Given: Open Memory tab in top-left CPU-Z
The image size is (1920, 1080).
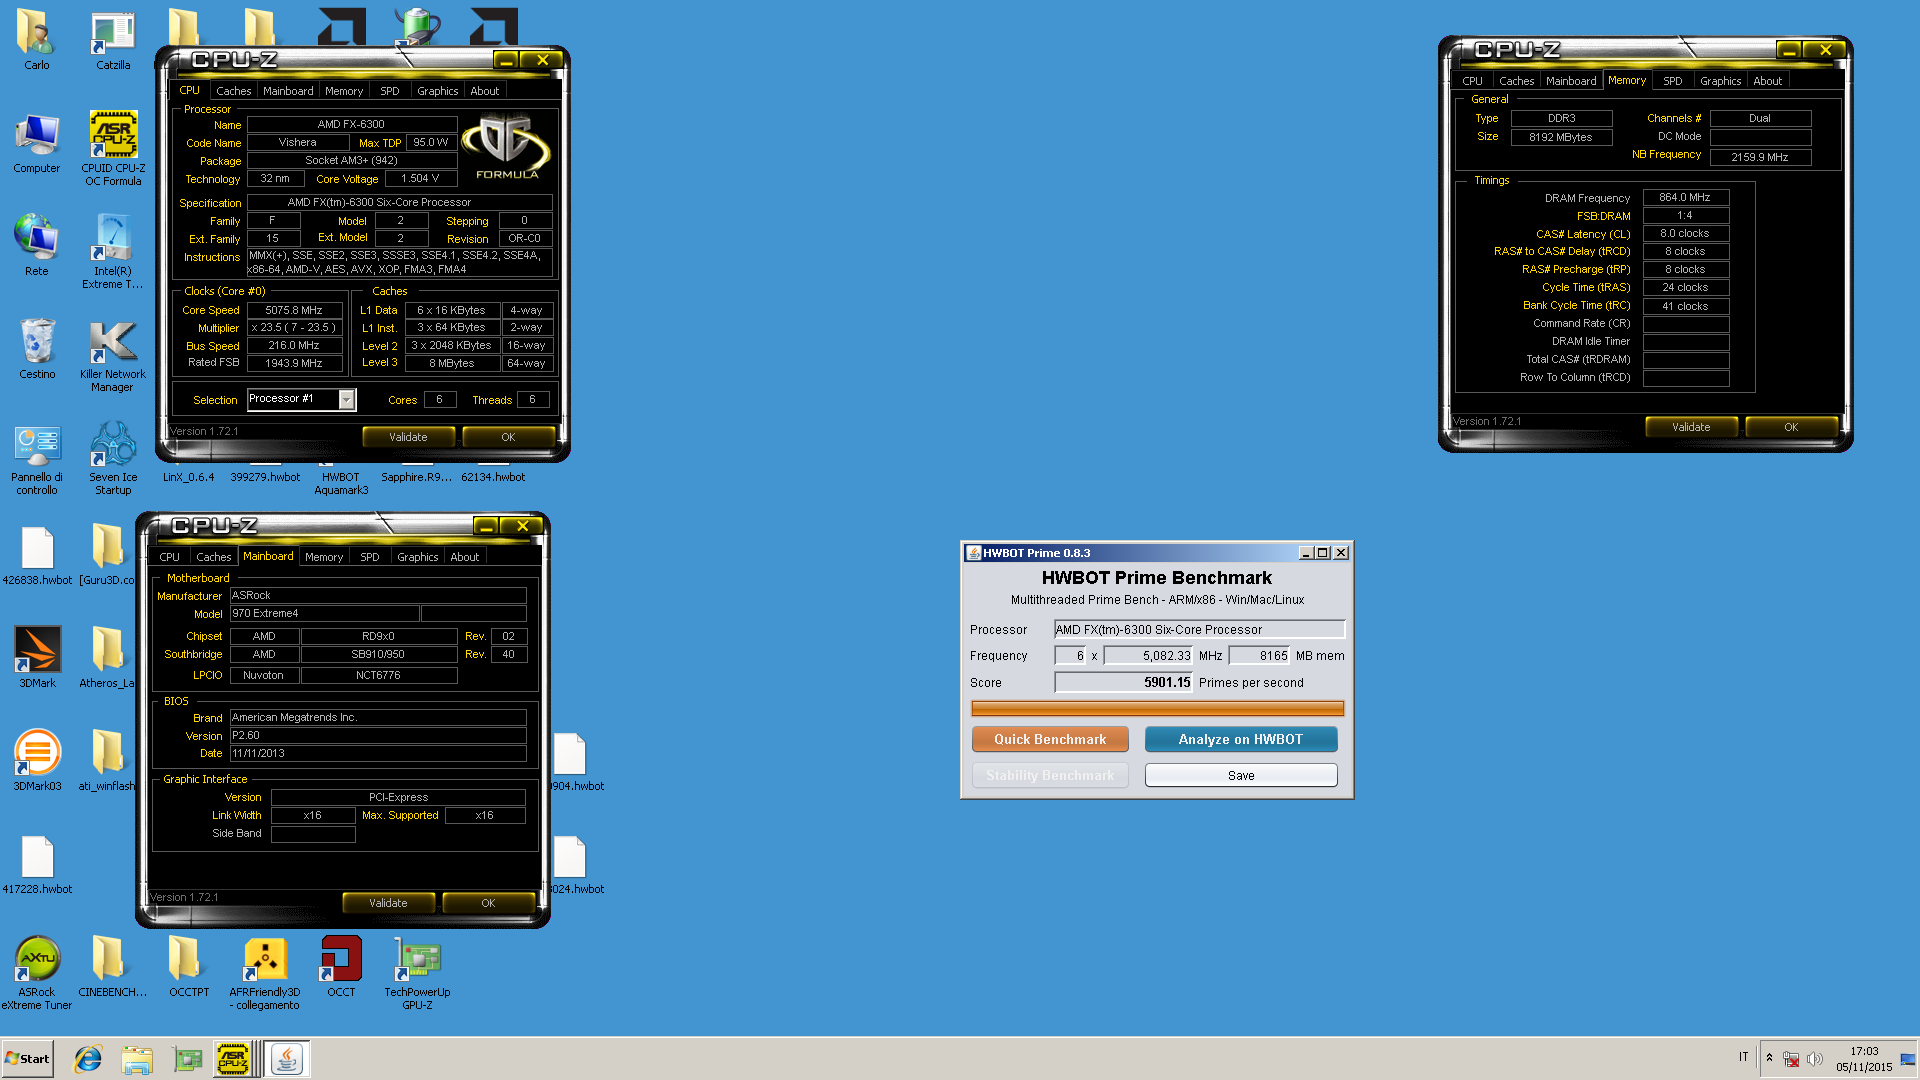Looking at the screenshot, I should point(344,91).
